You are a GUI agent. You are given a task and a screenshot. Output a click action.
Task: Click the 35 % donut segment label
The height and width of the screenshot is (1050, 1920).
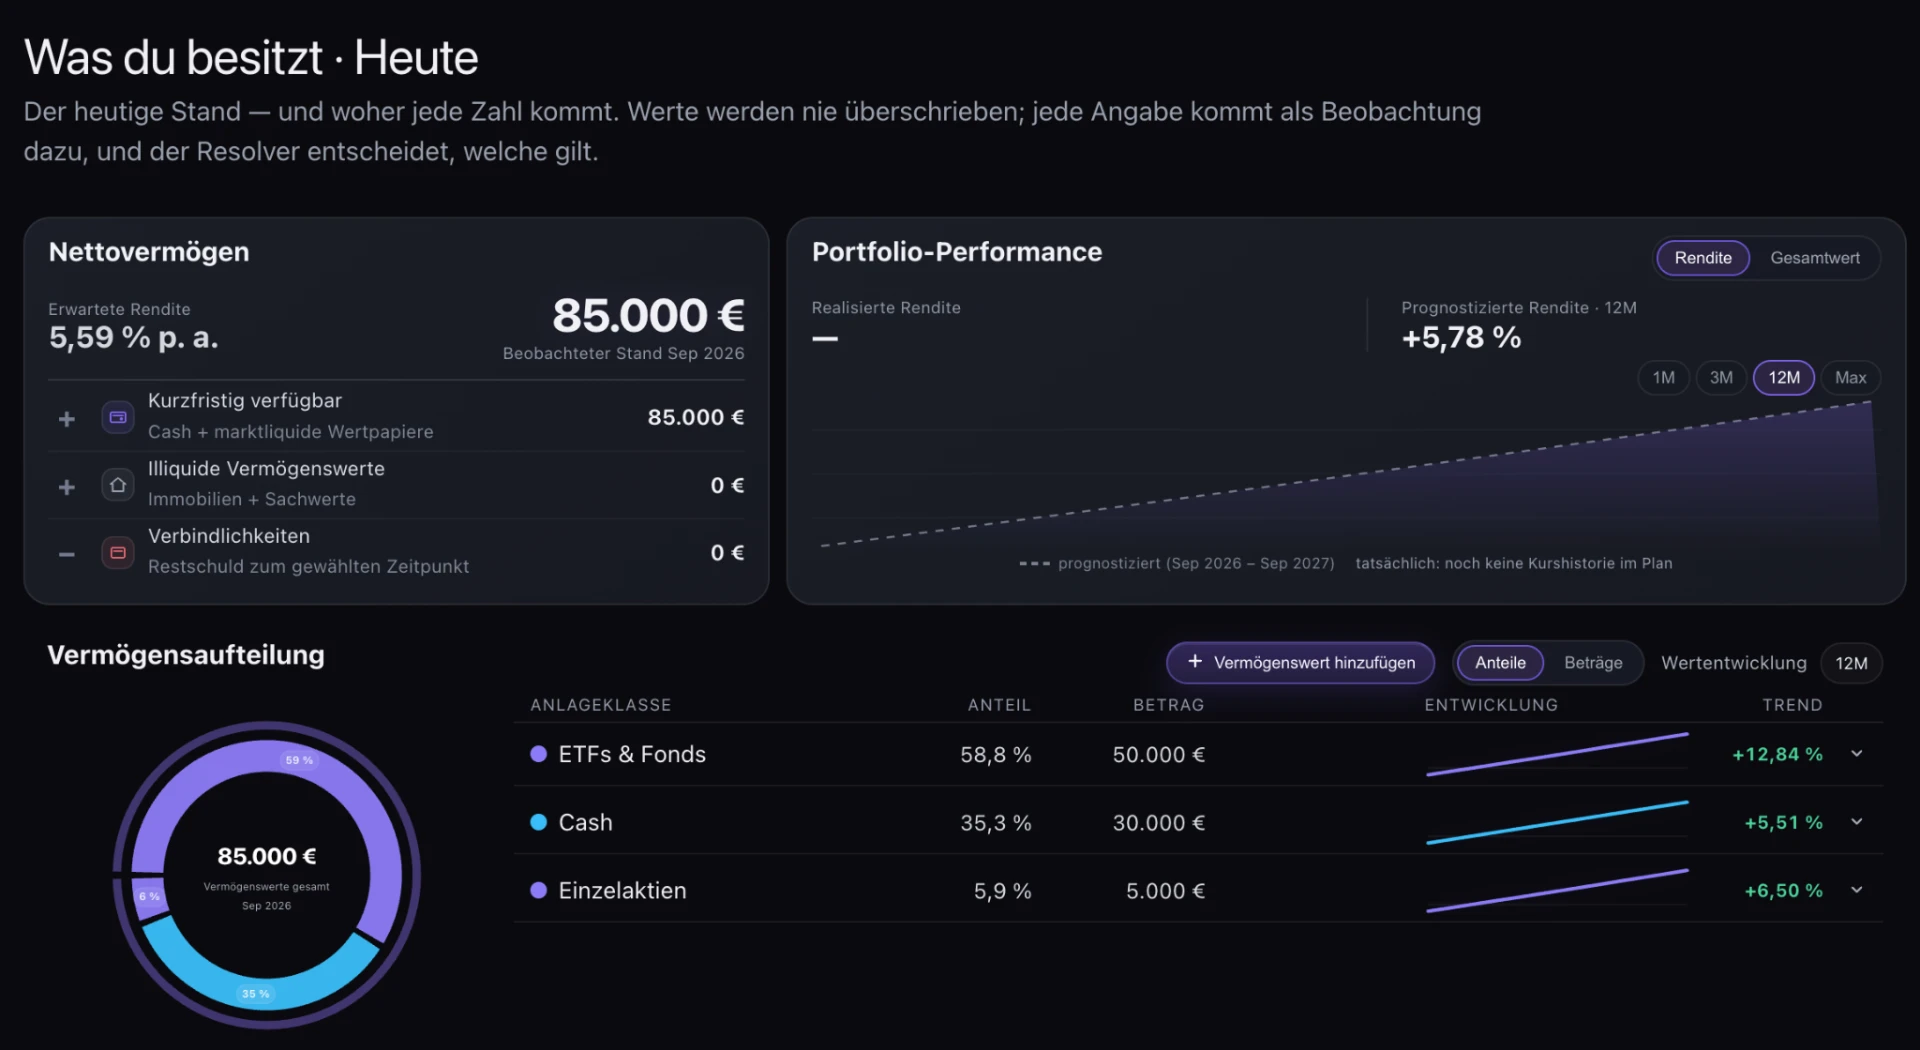[x=256, y=994]
